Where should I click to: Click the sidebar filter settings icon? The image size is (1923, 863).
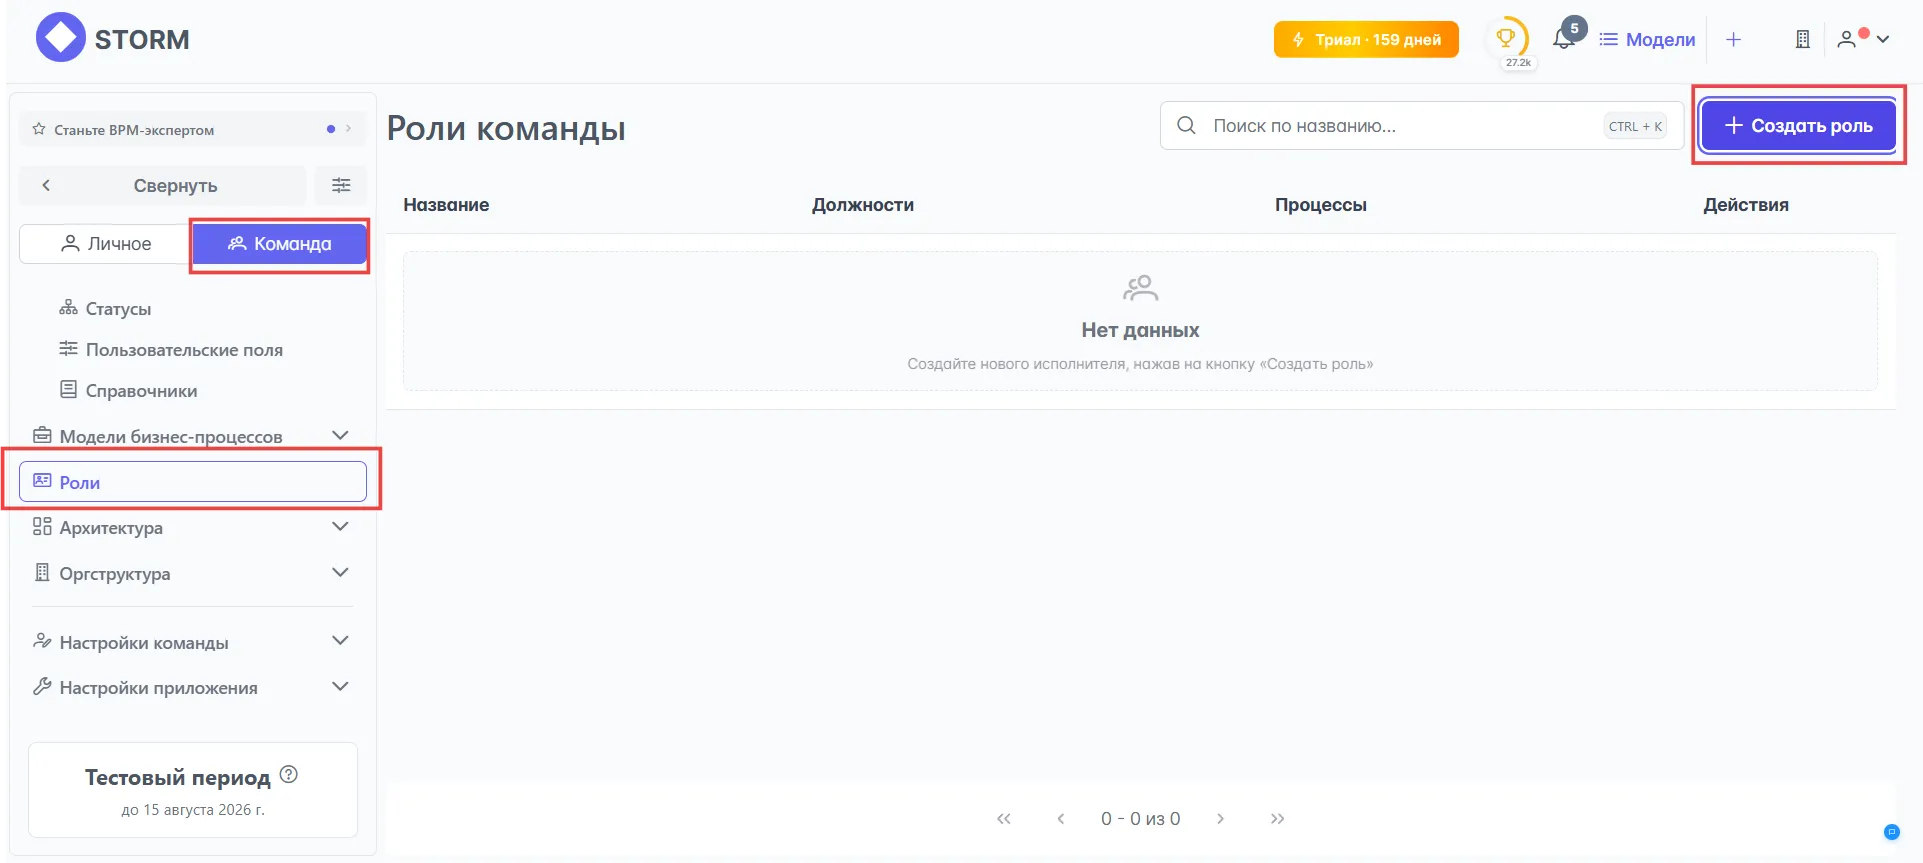click(x=341, y=185)
